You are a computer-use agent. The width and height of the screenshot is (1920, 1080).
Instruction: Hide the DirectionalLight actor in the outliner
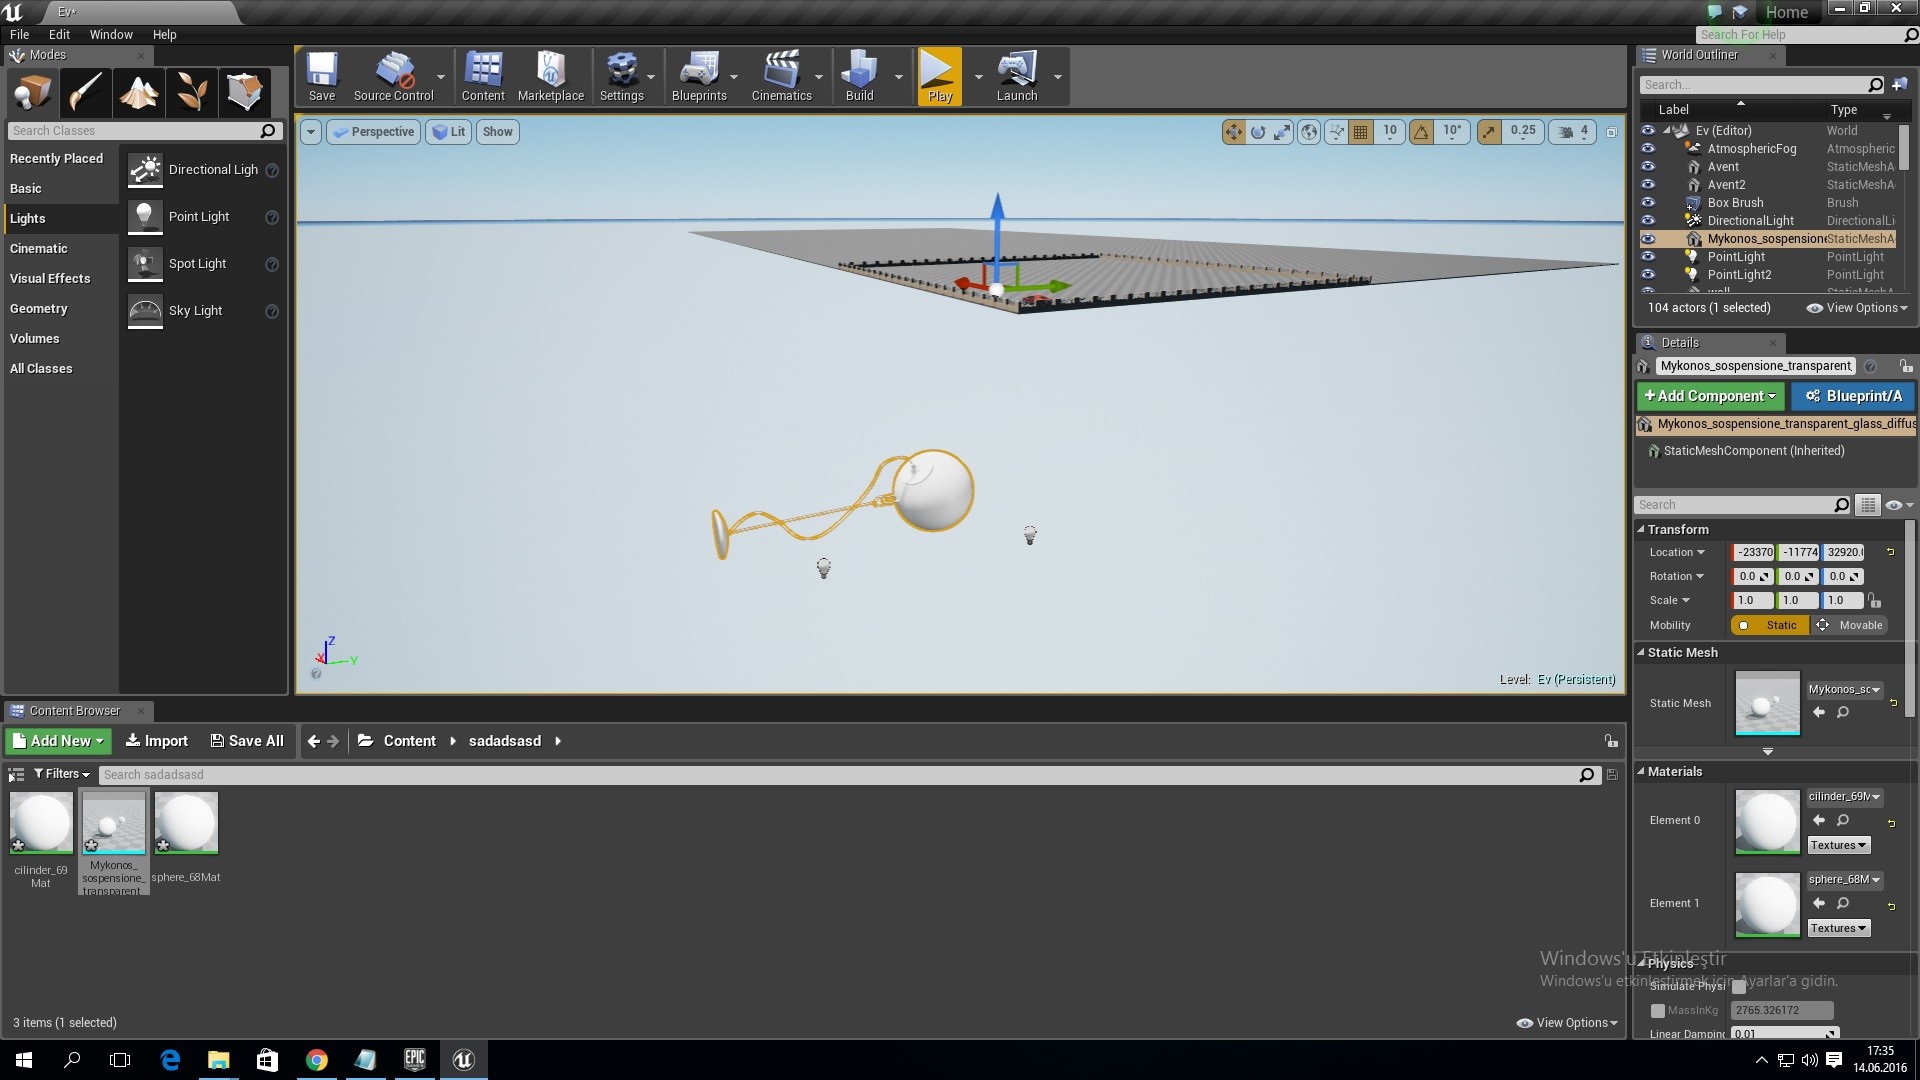pyautogui.click(x=1648, y=221)
